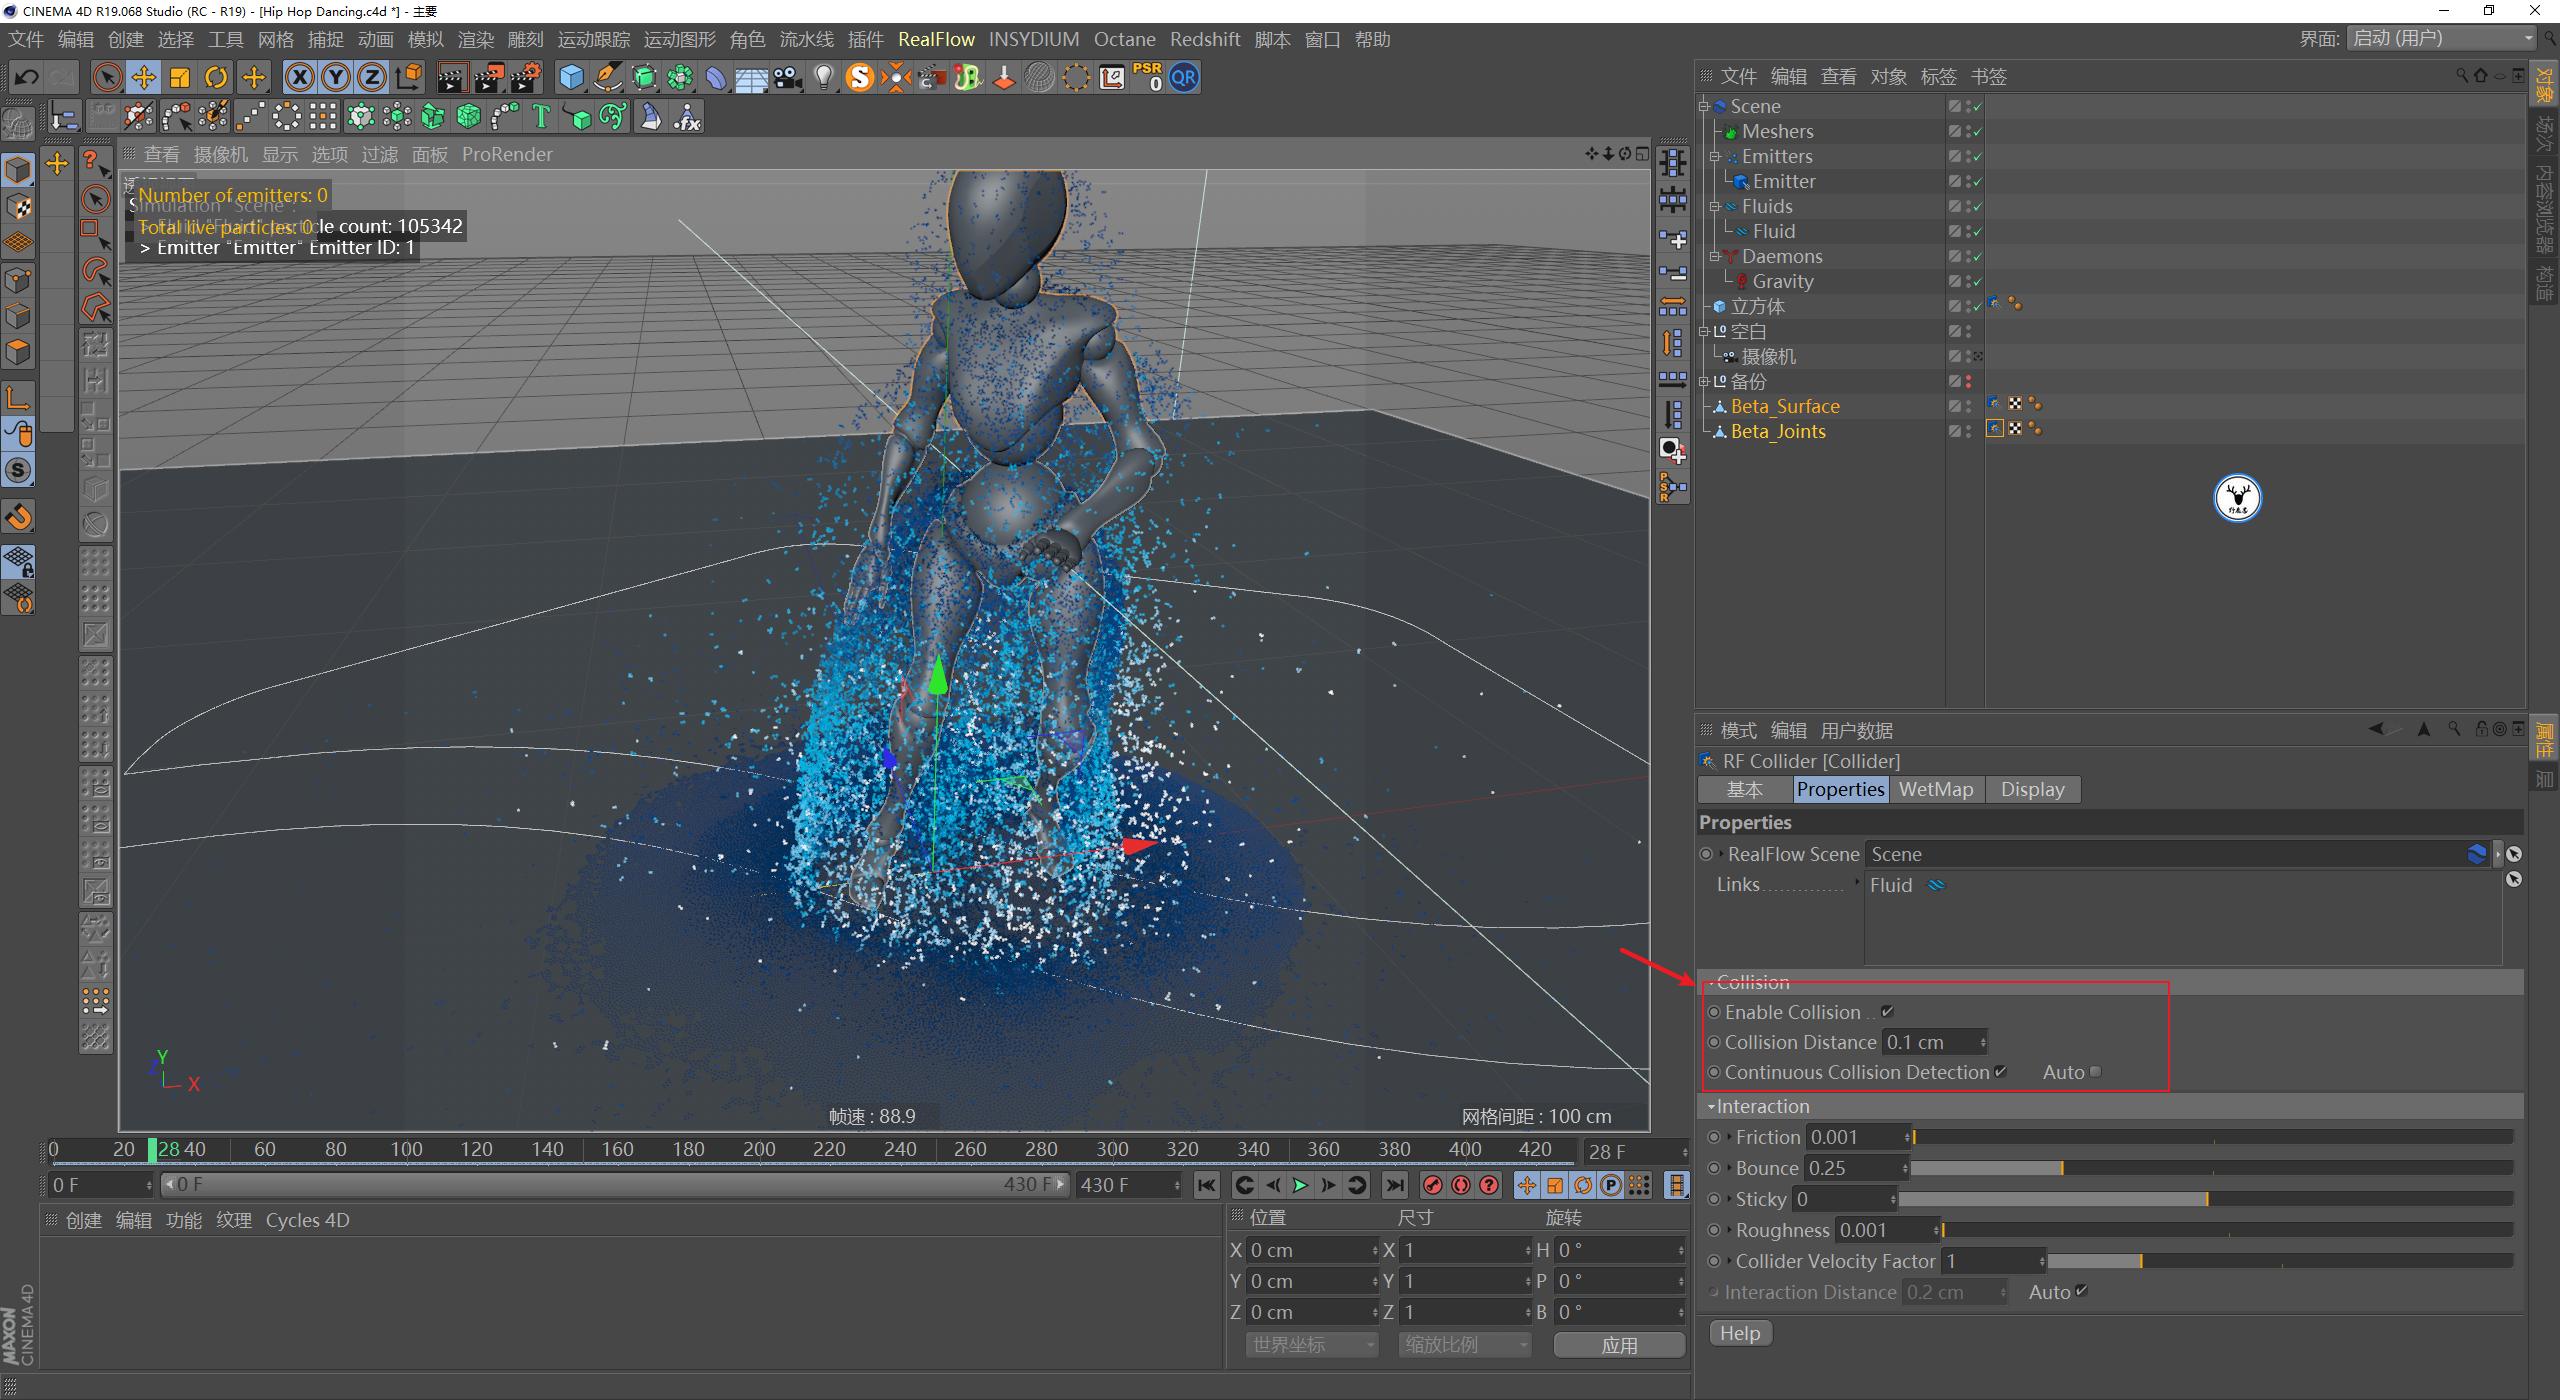Select the Move tool in the toolbar
Viewport: 2560px width, 1400px height.
point(143,77)
